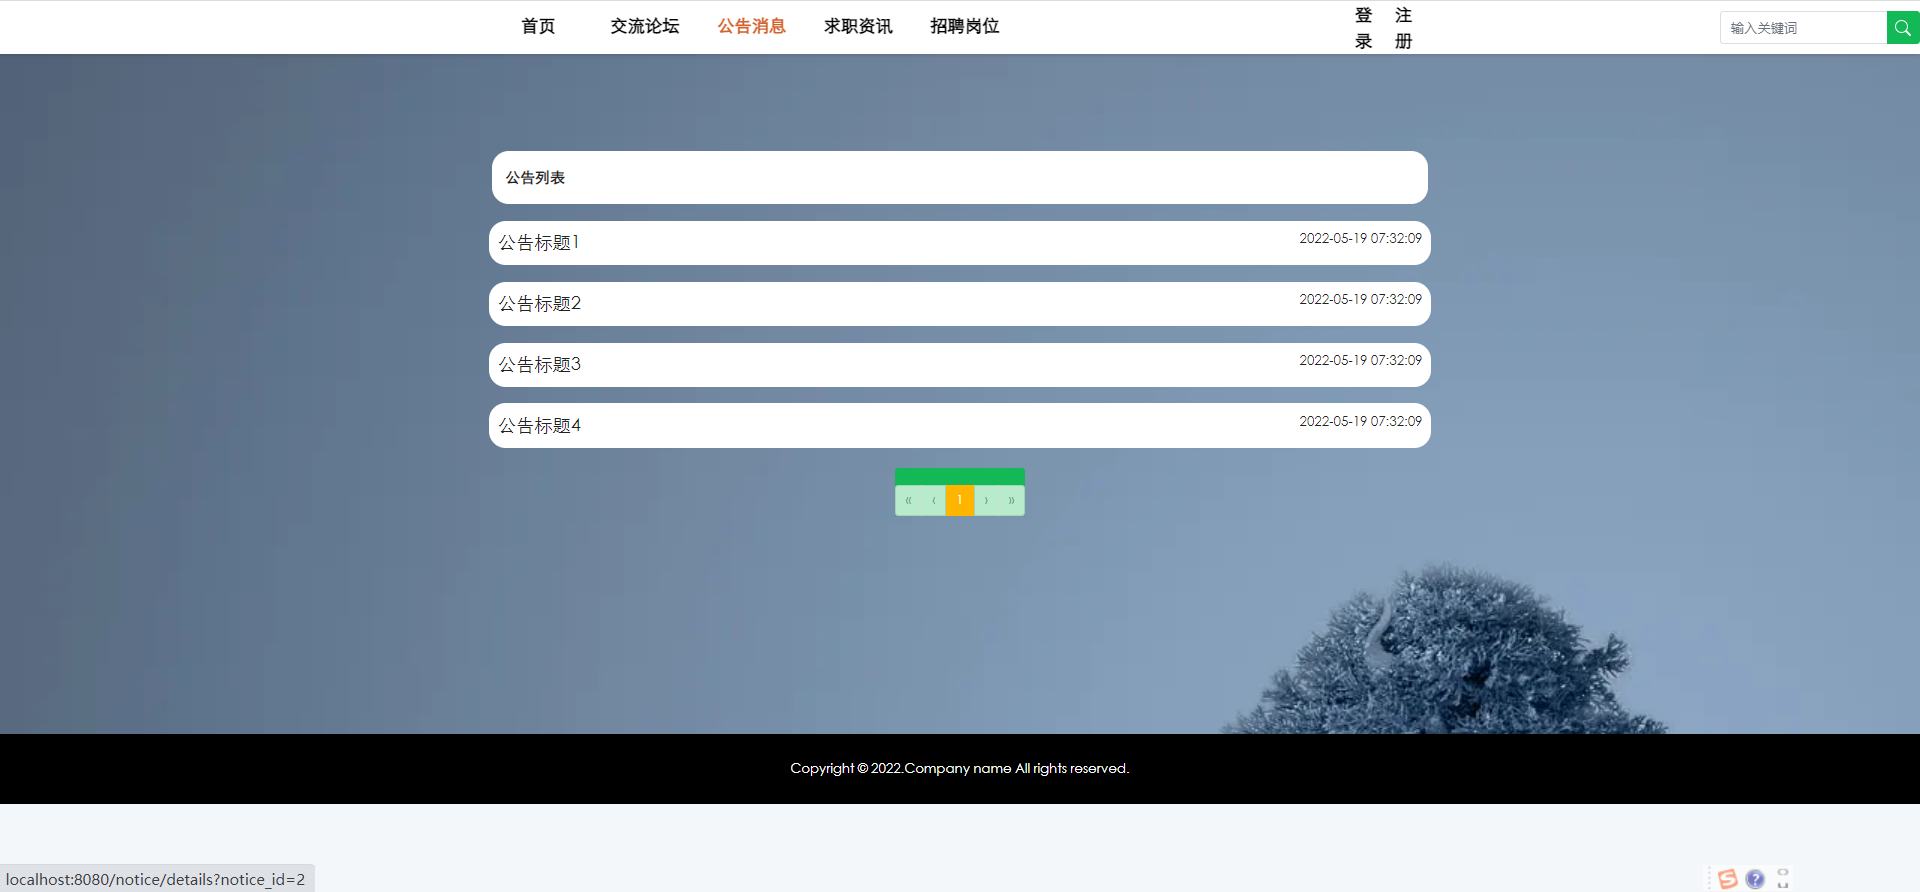Open the blue question mark help icon

(1755, 879)
